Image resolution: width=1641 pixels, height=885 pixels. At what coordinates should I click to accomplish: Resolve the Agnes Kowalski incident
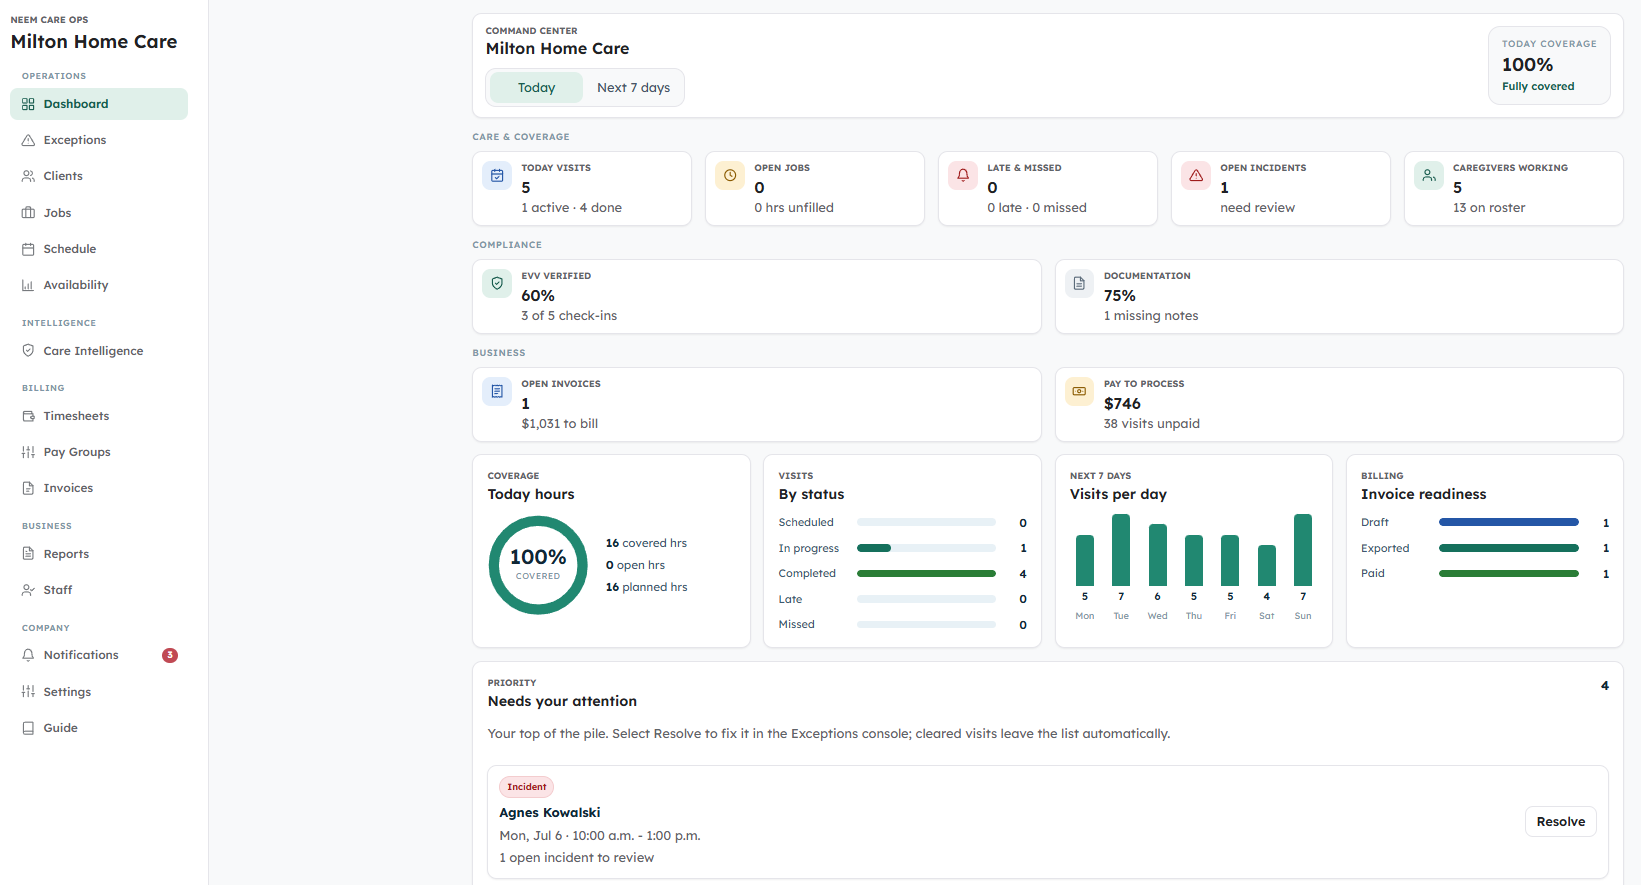point(1560,822)
